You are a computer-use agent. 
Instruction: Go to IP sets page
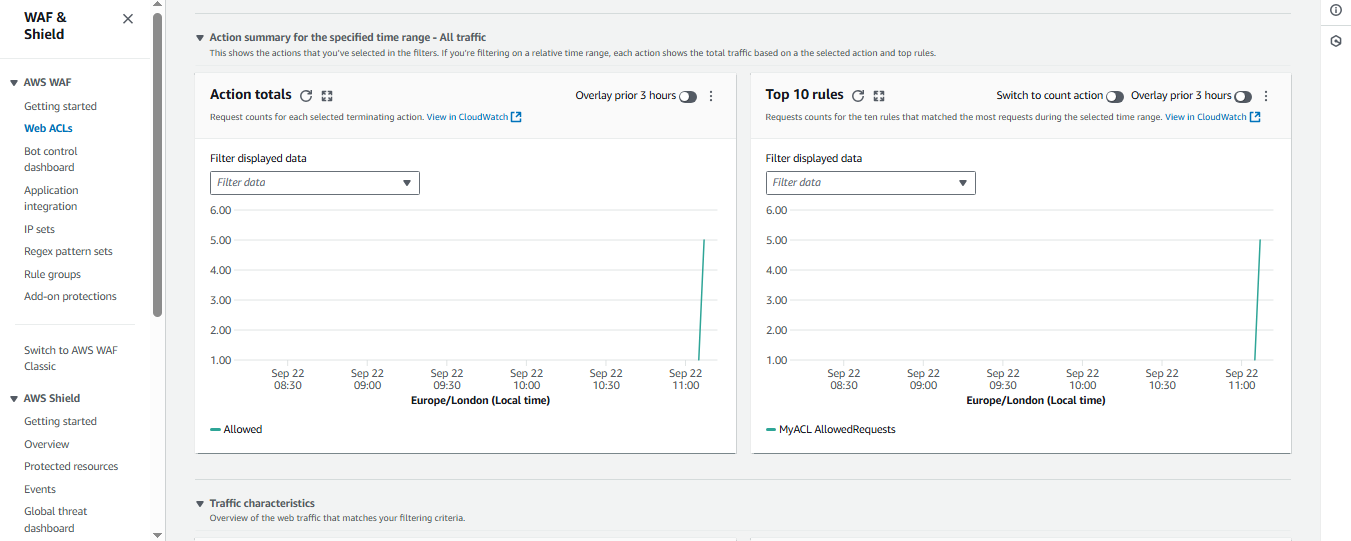tap(39, 229)
